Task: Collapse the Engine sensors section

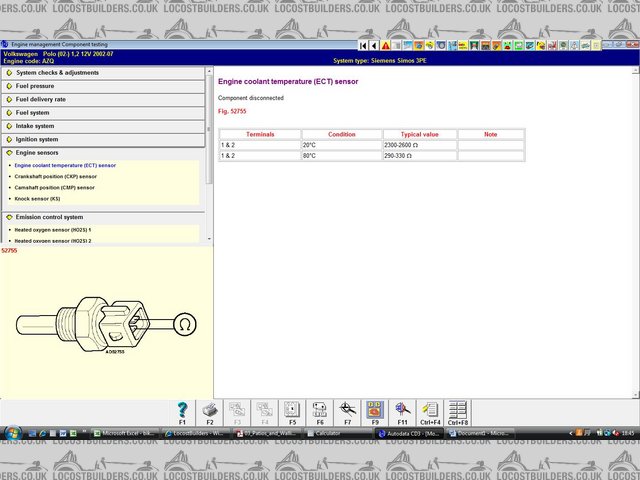Action: point(103,153)
